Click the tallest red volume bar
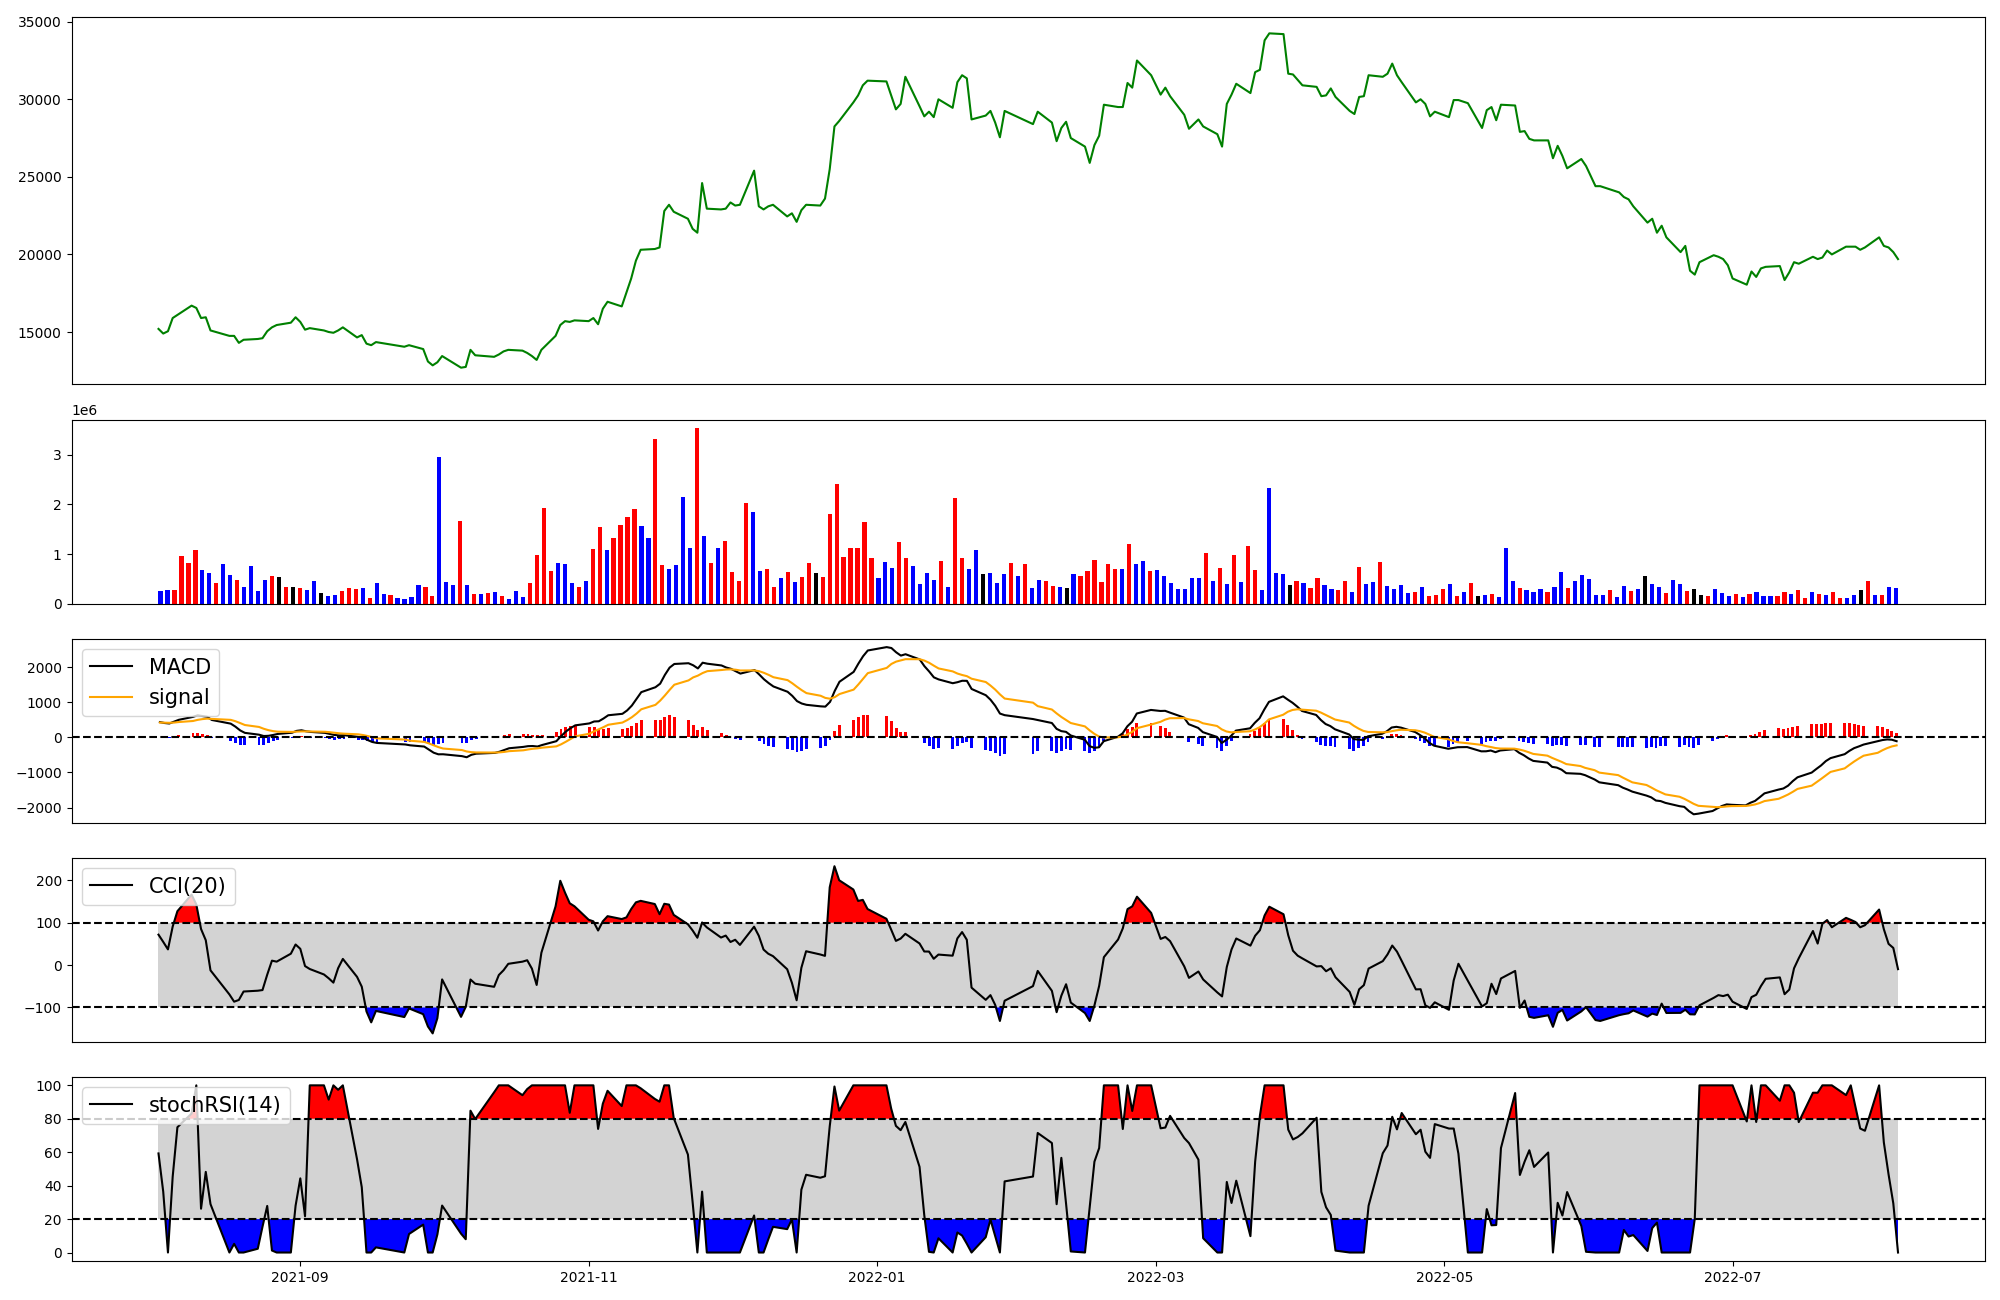The image size is (2000, 1300). 697,515
